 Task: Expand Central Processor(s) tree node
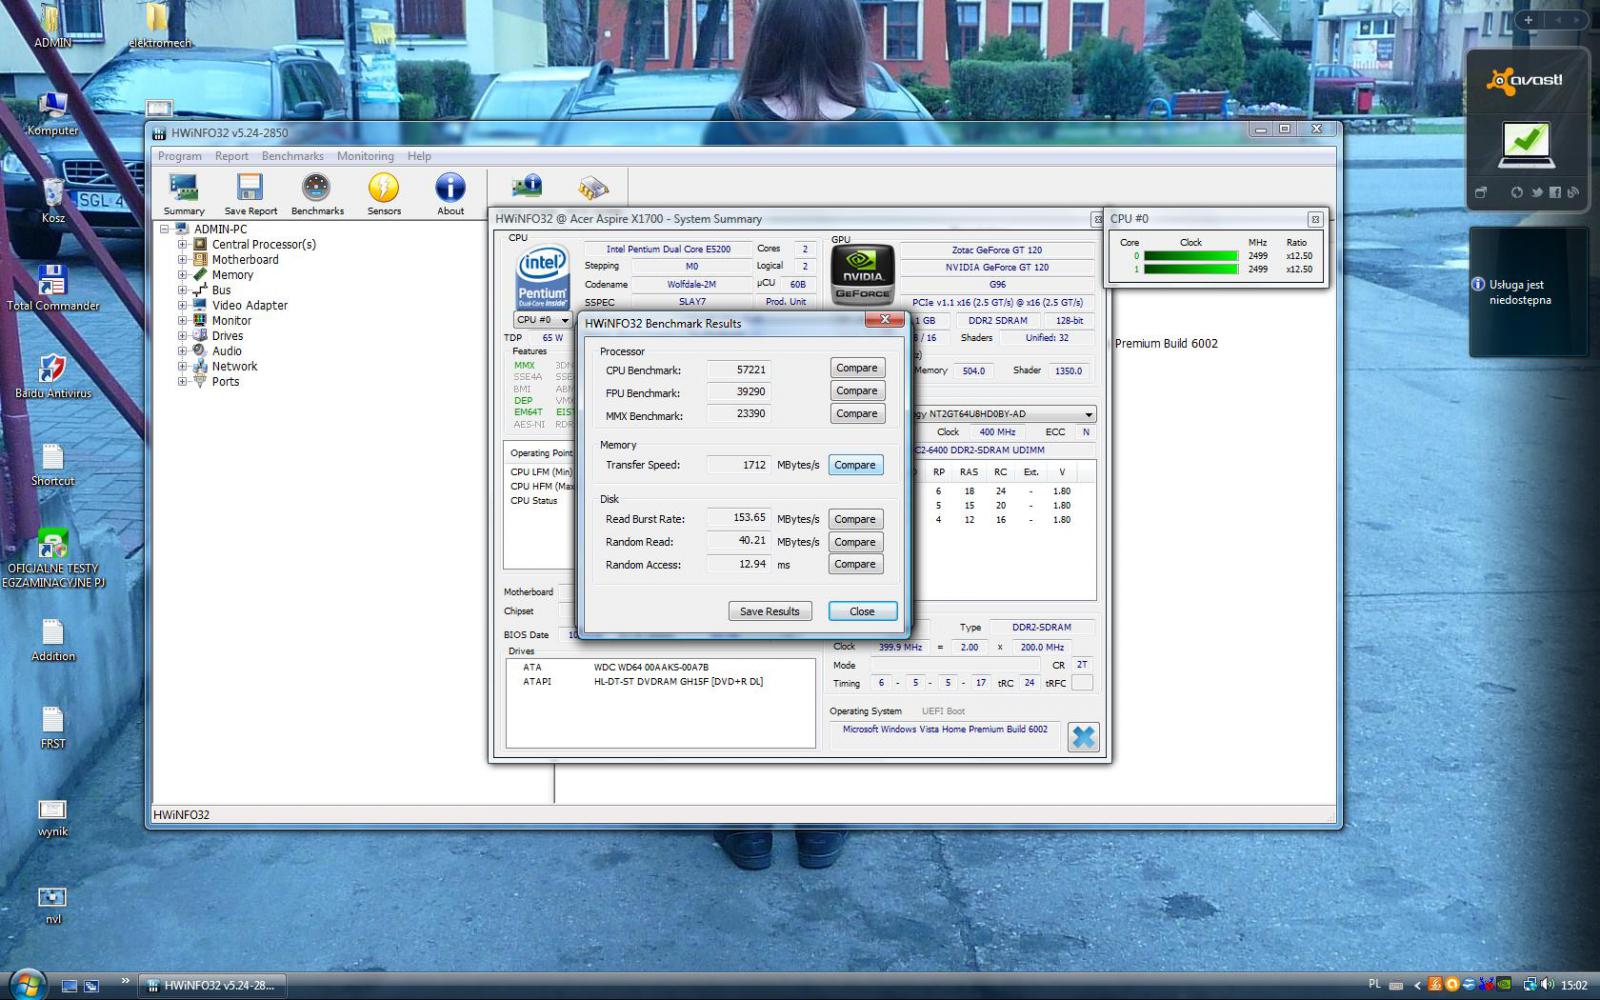tap(182, 244)
